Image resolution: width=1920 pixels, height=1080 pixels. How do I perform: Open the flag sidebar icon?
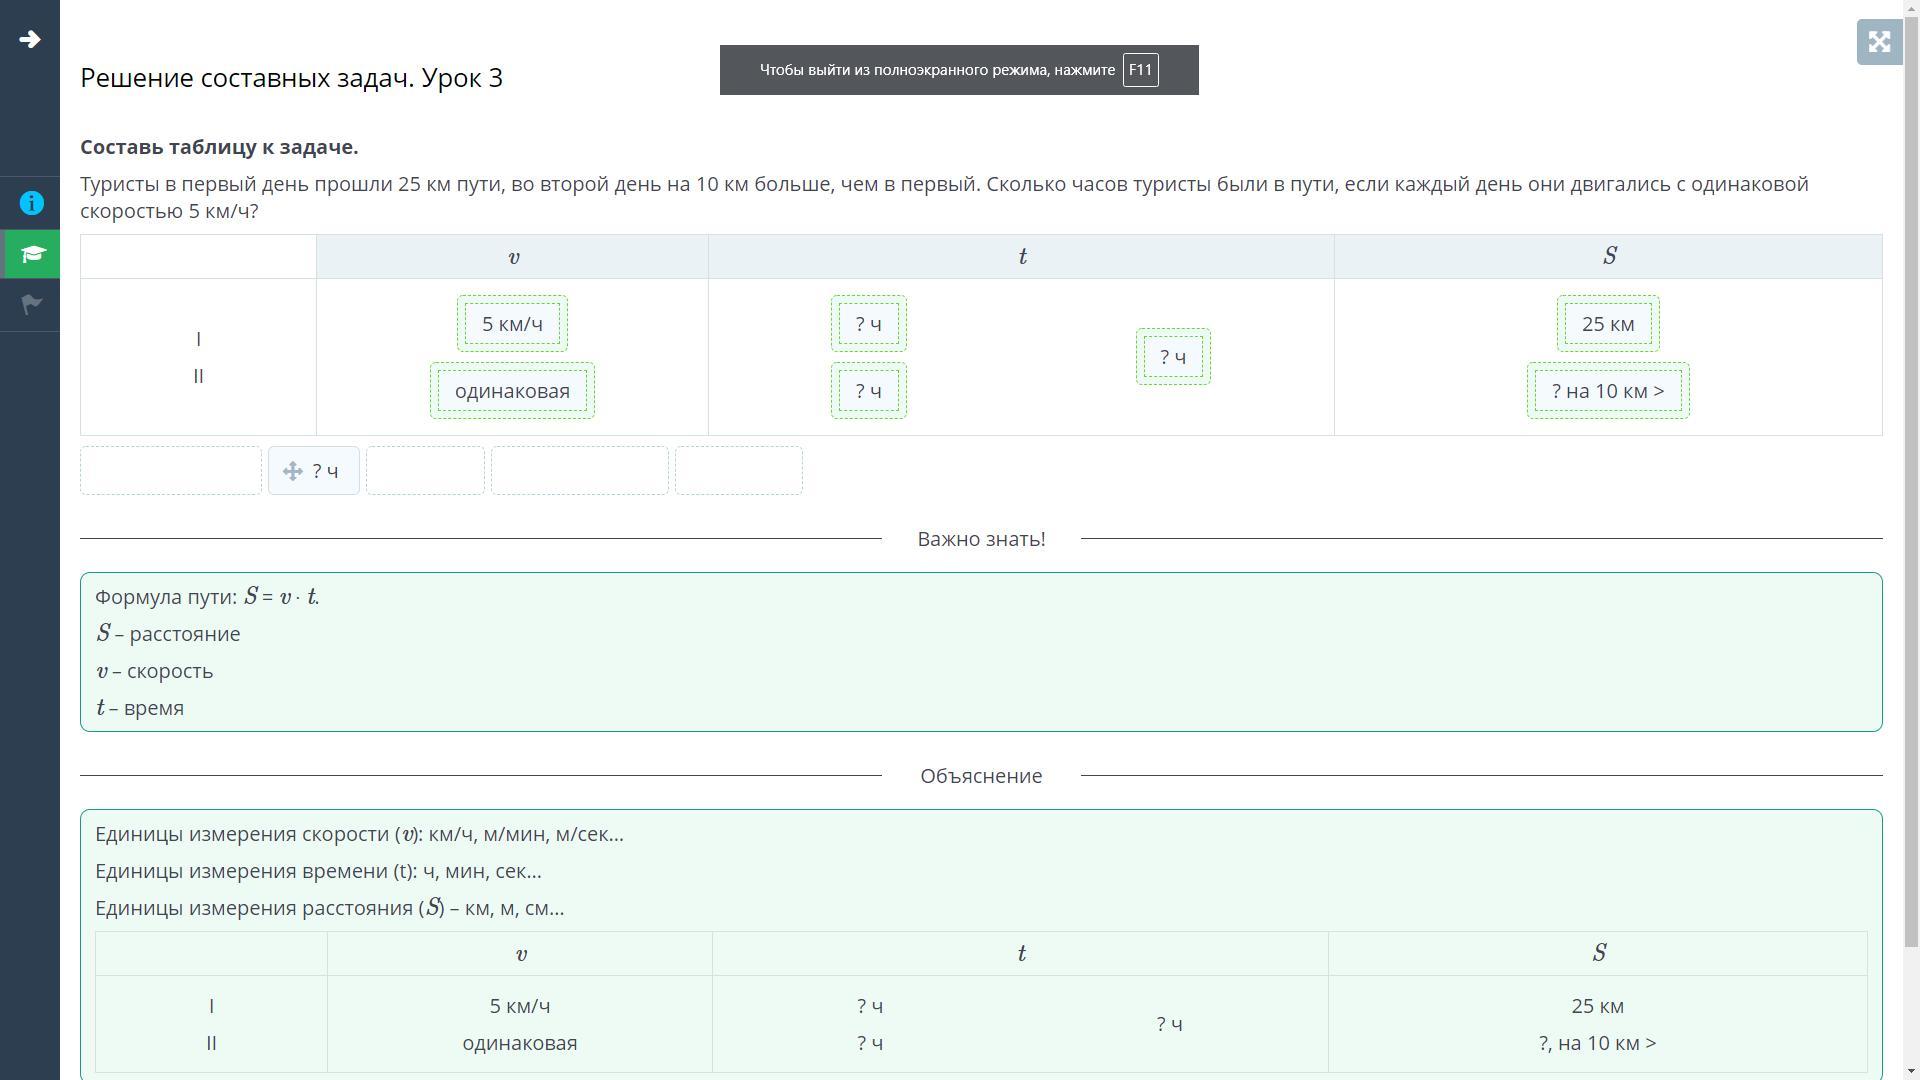coord(31,304)
